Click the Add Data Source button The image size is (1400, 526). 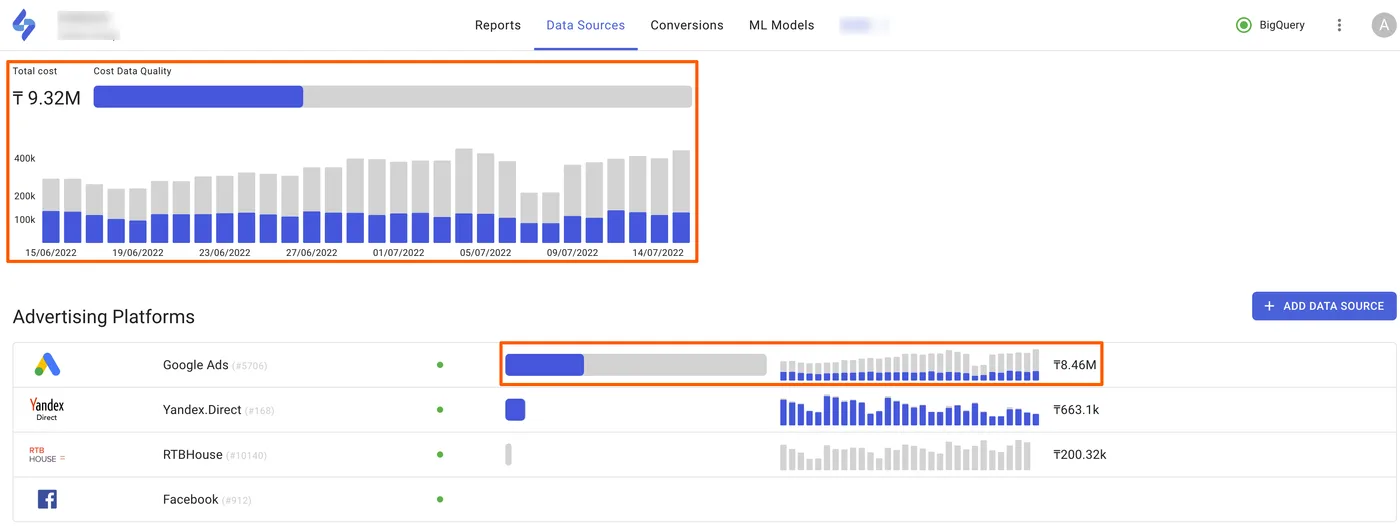click(1323, 306)
